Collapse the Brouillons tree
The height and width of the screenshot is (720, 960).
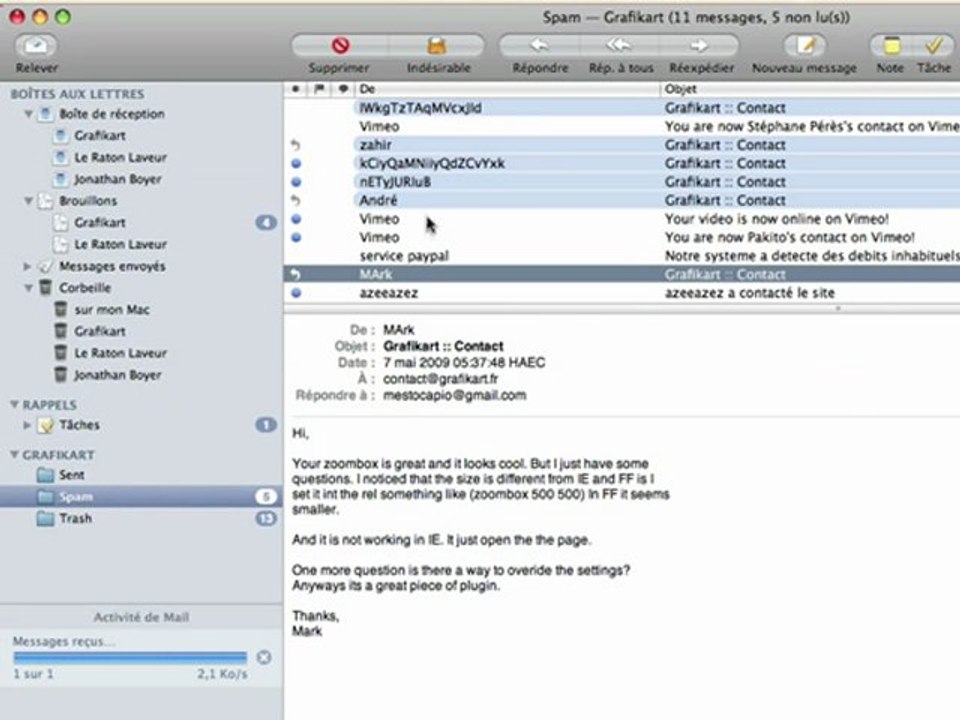tap(28, 201)
